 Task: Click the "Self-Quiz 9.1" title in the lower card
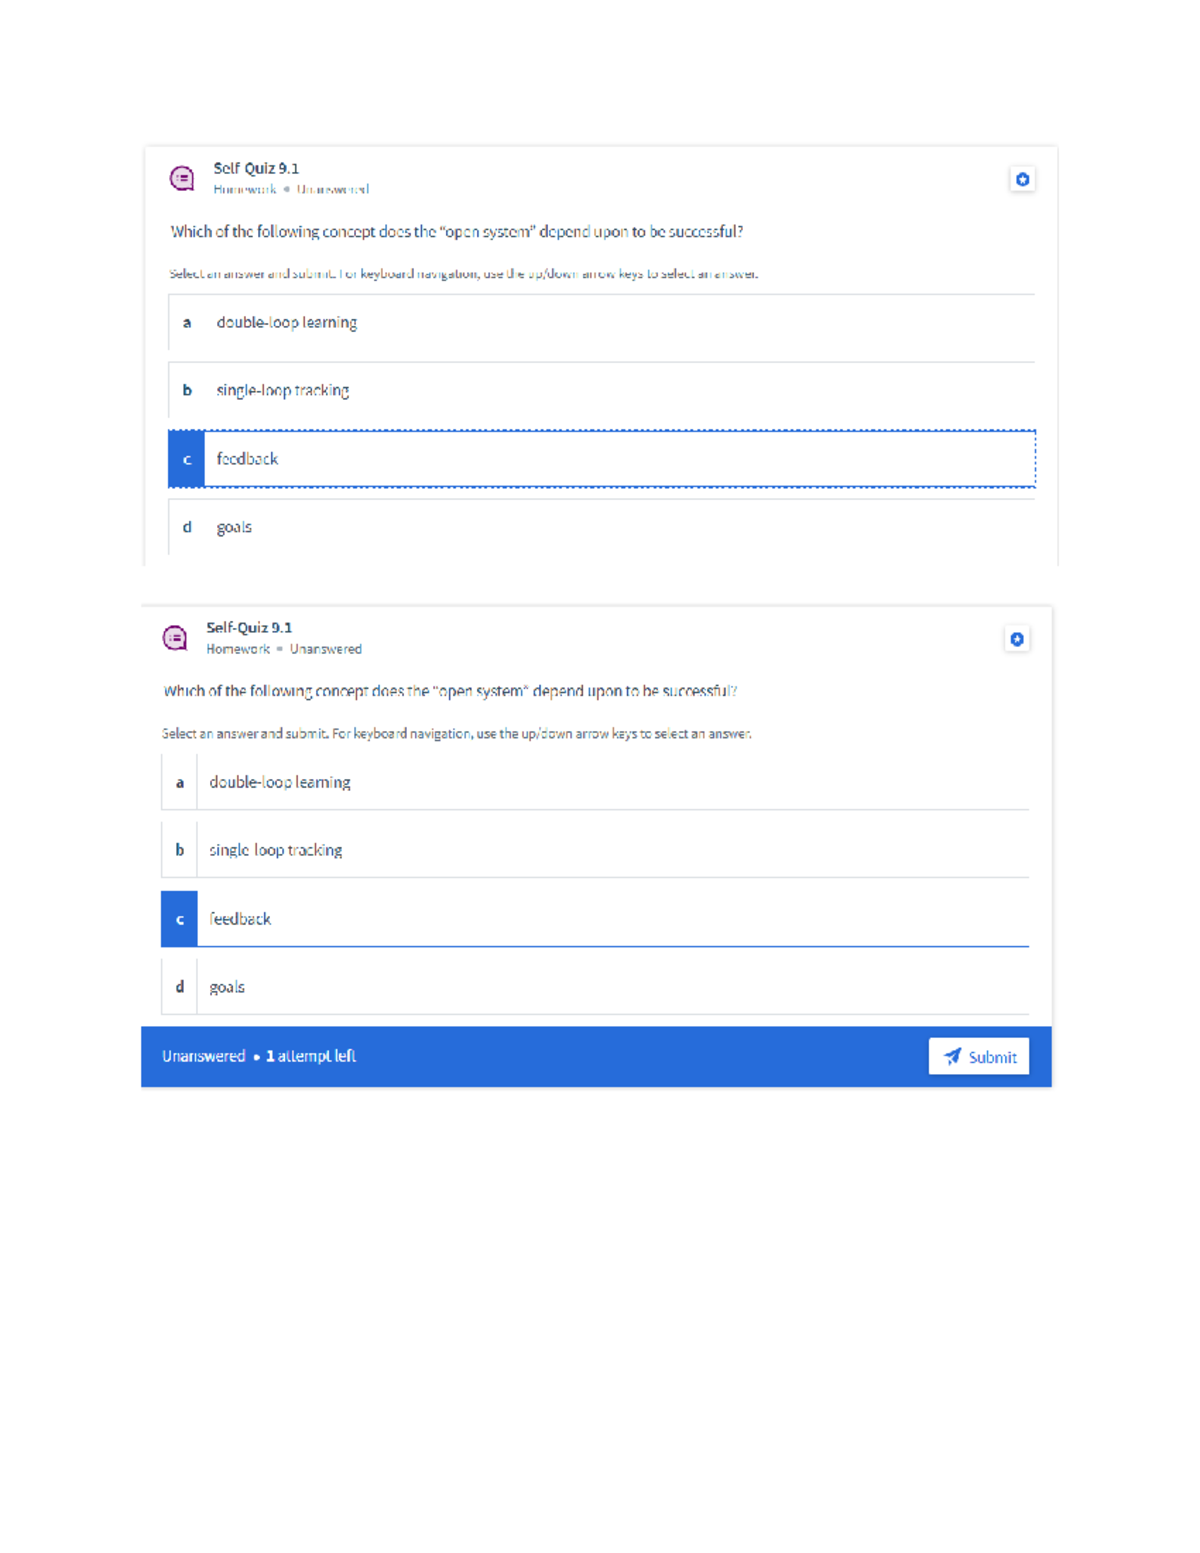(249, 628)
